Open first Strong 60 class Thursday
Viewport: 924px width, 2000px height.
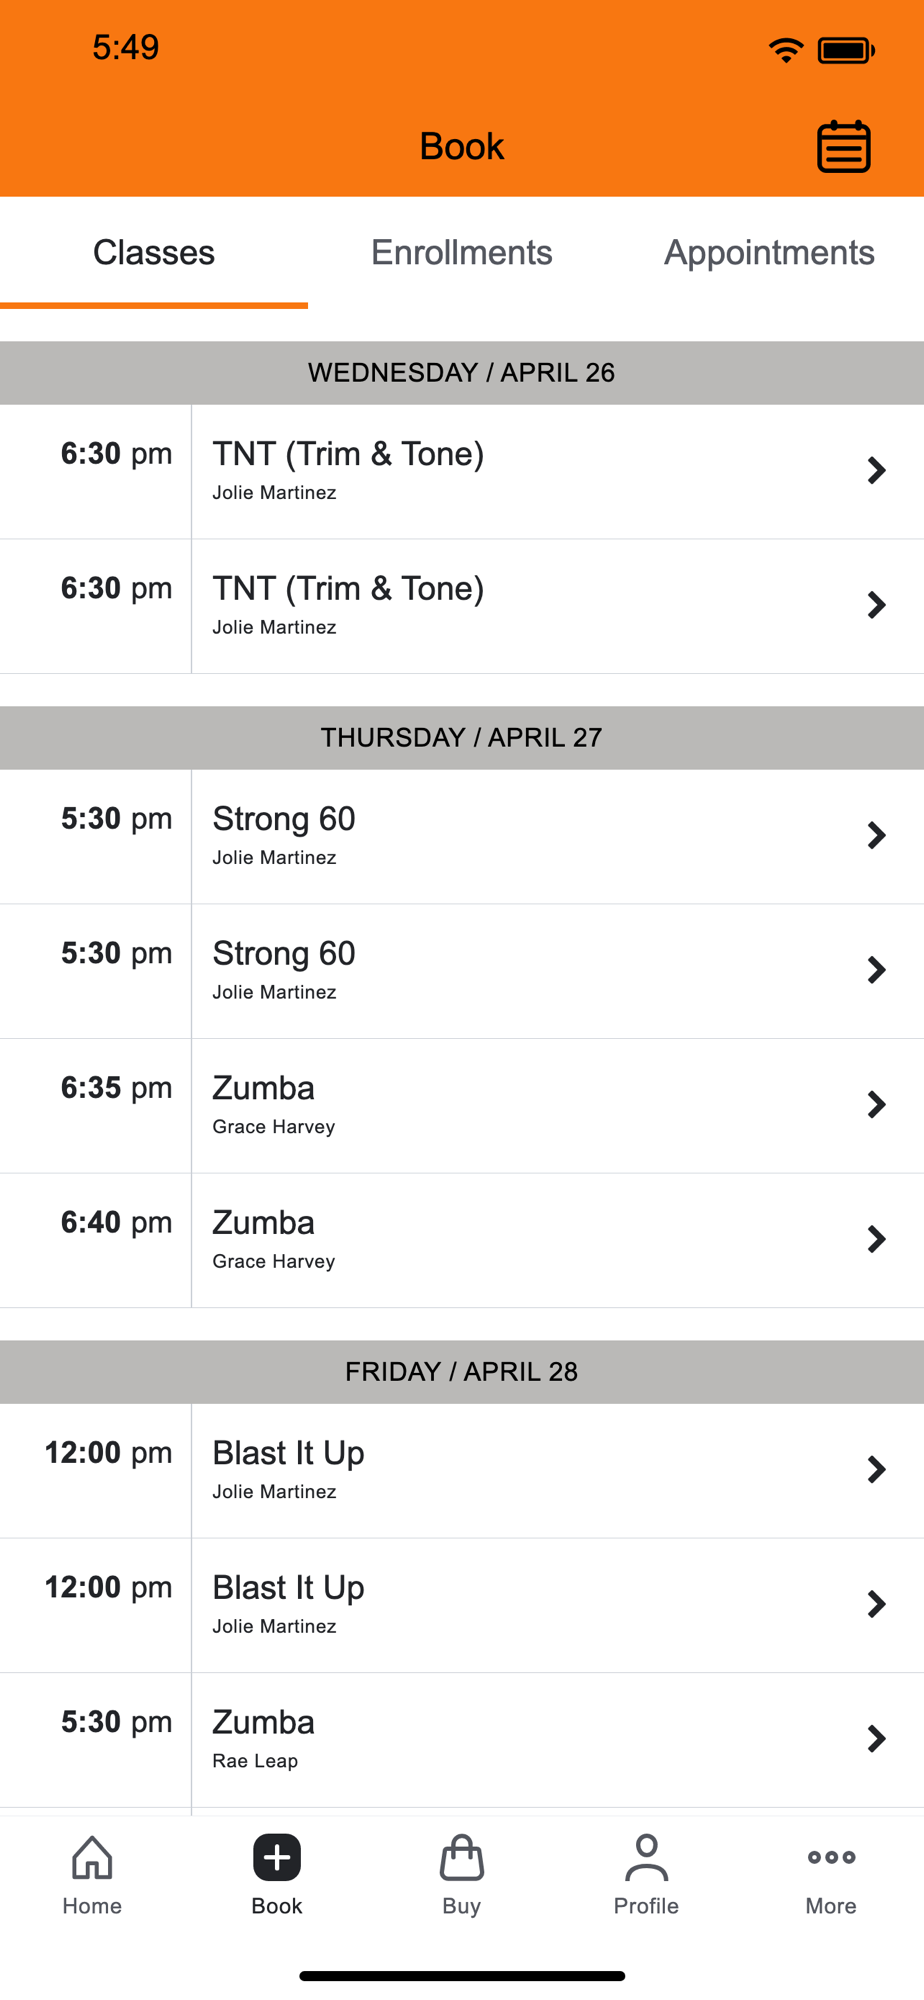[x=462, y=836]
